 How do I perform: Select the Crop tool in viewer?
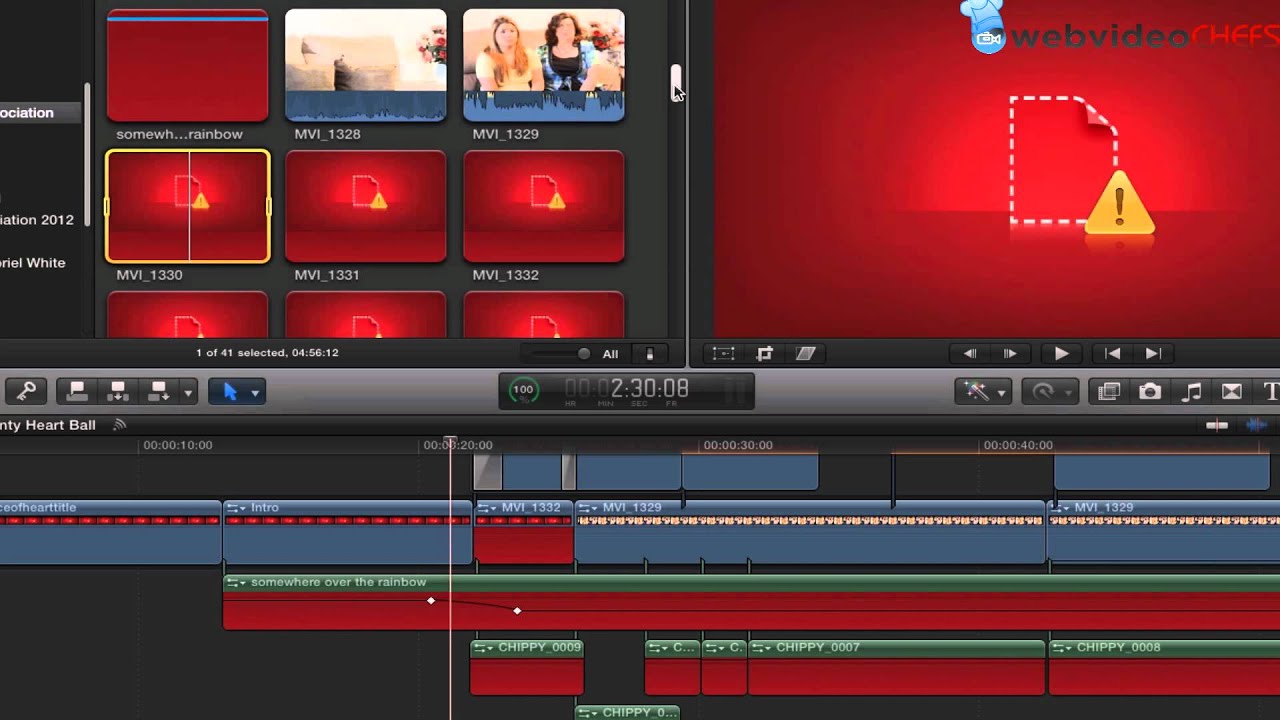tap(765, 353)
